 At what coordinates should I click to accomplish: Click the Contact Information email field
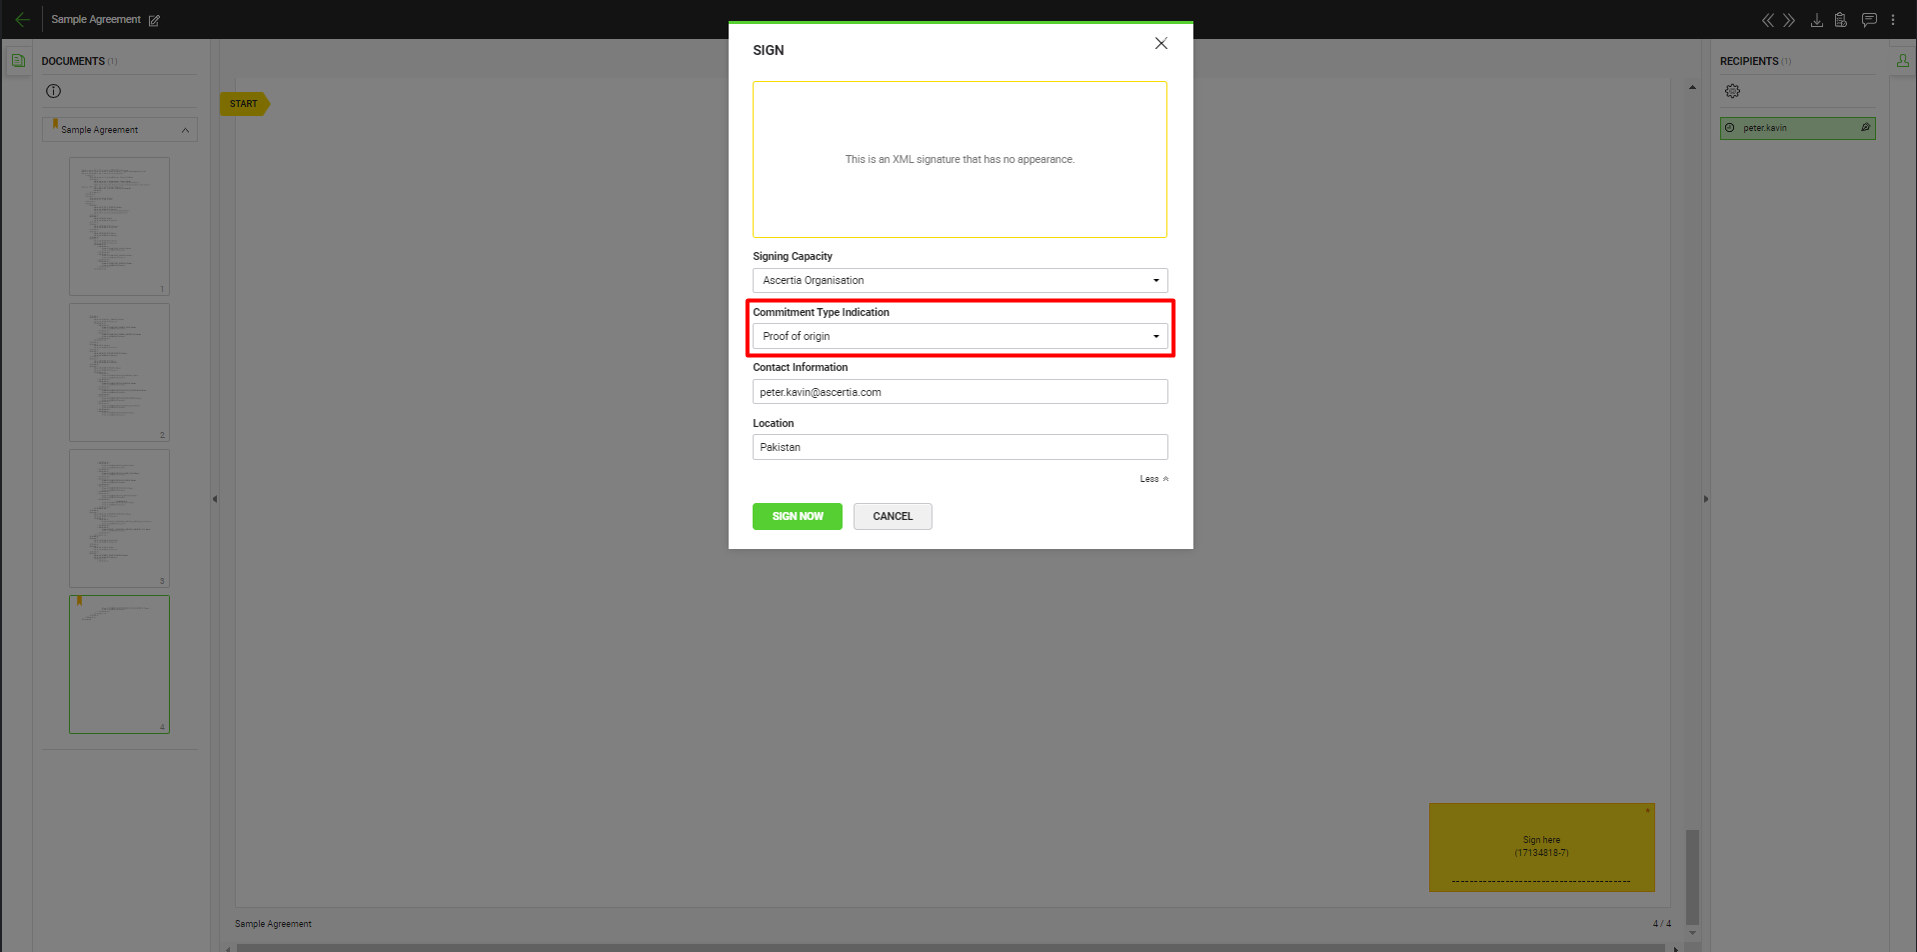click(959, 392)
